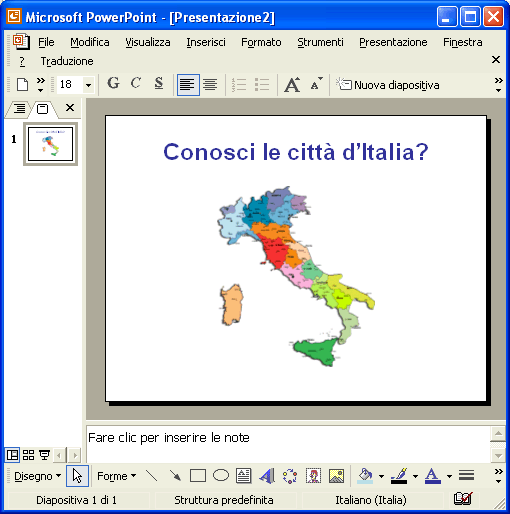
Task: Click pane scroll left arrow
Action: 59,455
